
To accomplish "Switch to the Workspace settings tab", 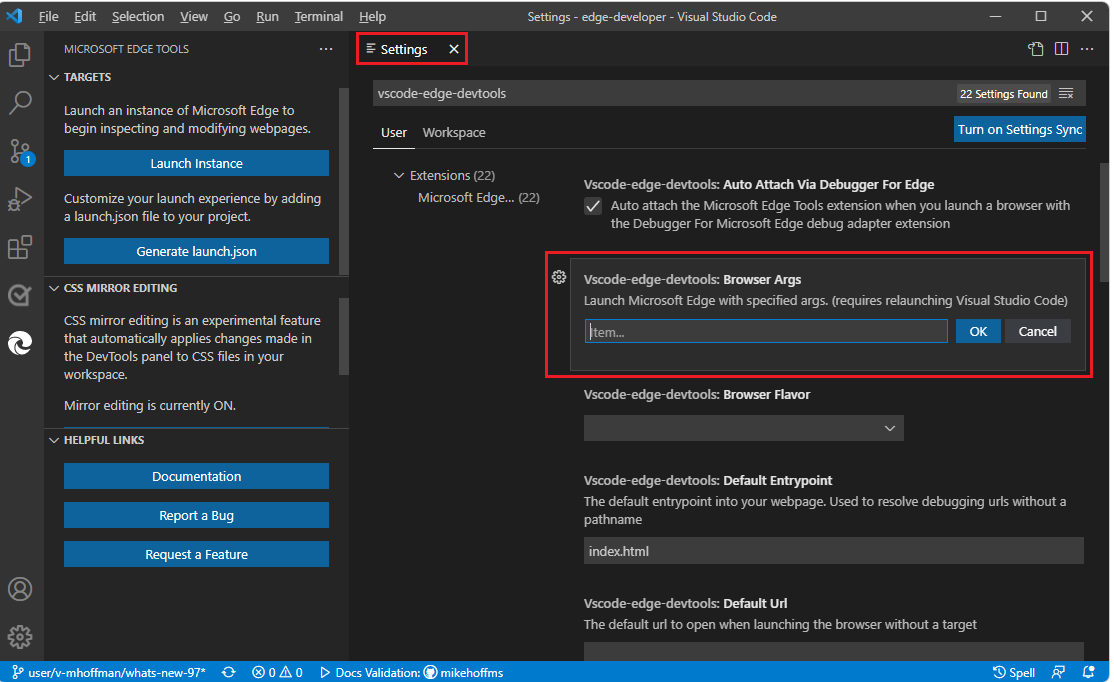I will coord(454,132).
